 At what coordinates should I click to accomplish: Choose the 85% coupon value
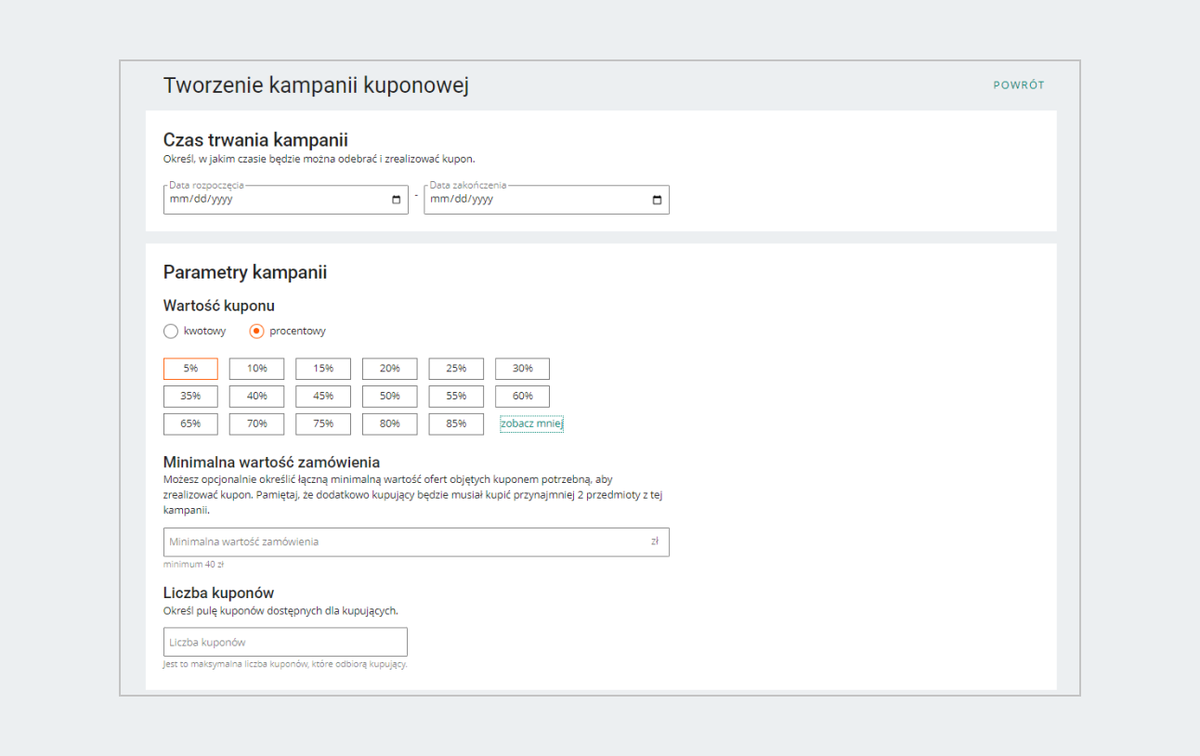point(456,424)
